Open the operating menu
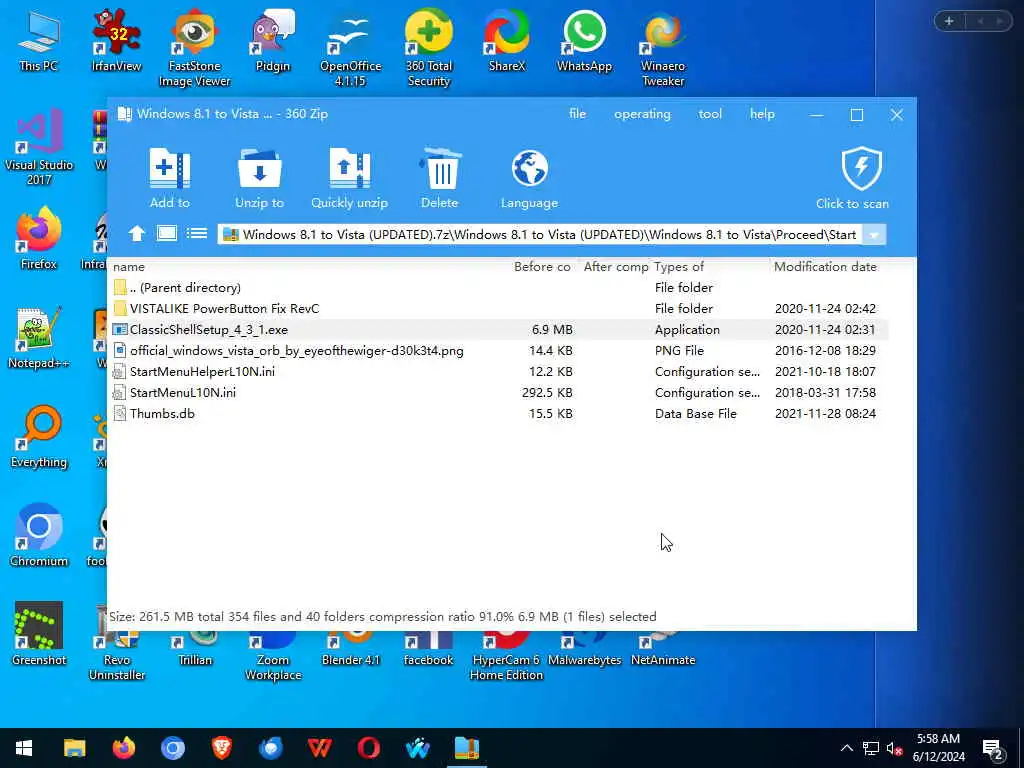Image resolution: width=1024 pixels, height=768 pixels. [642, 114]
